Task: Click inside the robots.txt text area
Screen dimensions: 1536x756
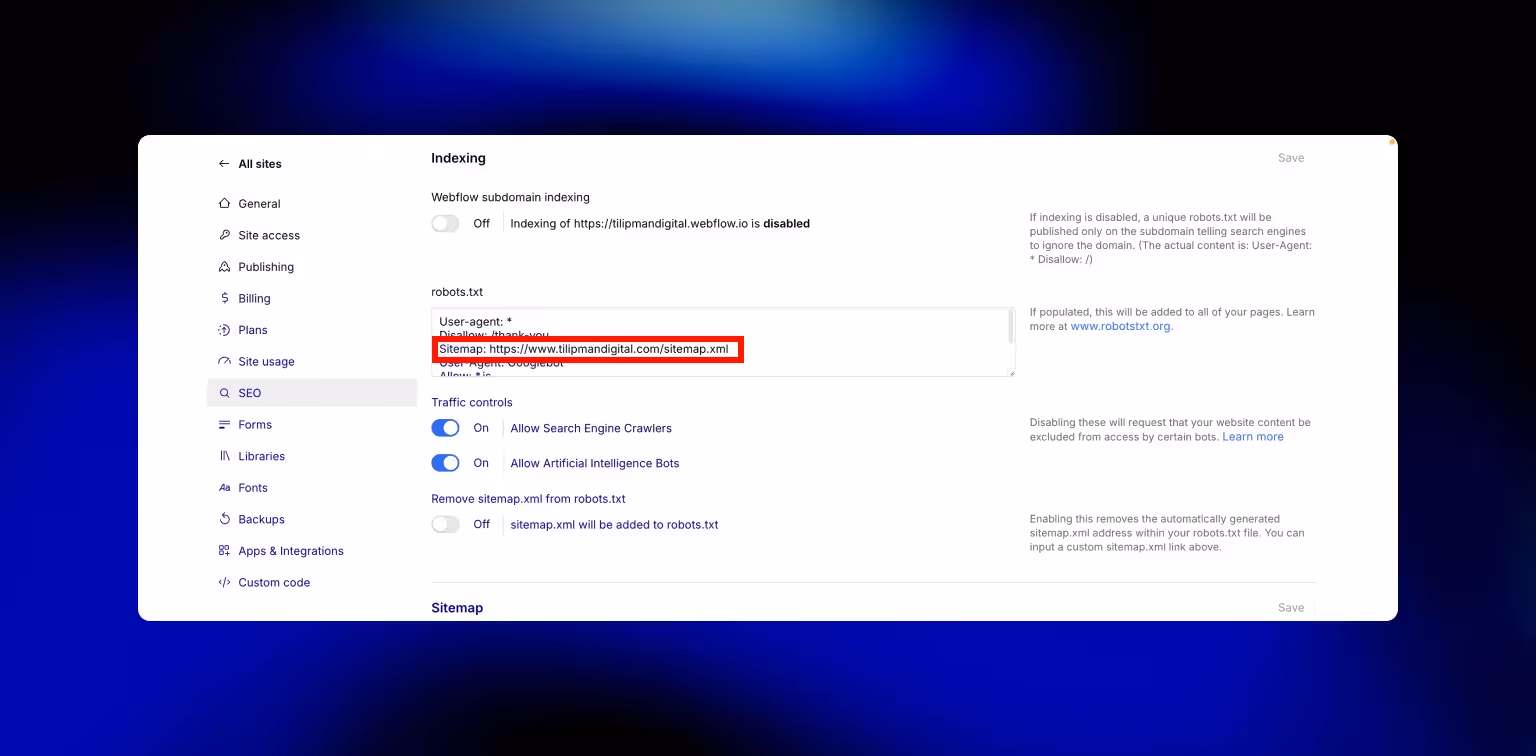Action: pos(723,342)
